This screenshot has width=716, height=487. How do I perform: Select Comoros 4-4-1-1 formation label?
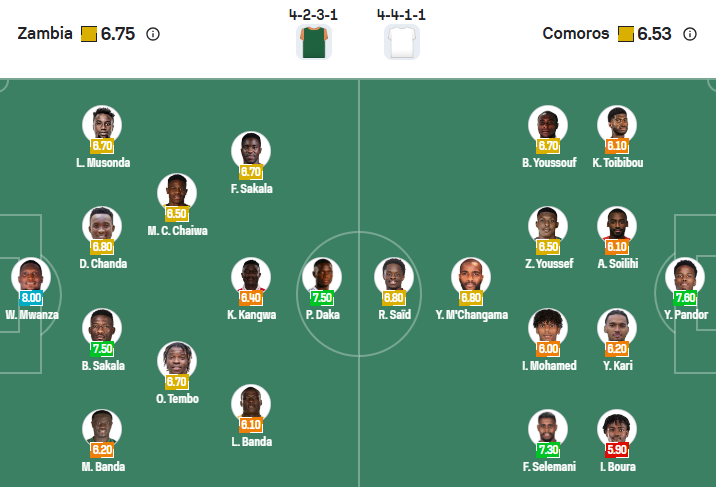(402, 14)
